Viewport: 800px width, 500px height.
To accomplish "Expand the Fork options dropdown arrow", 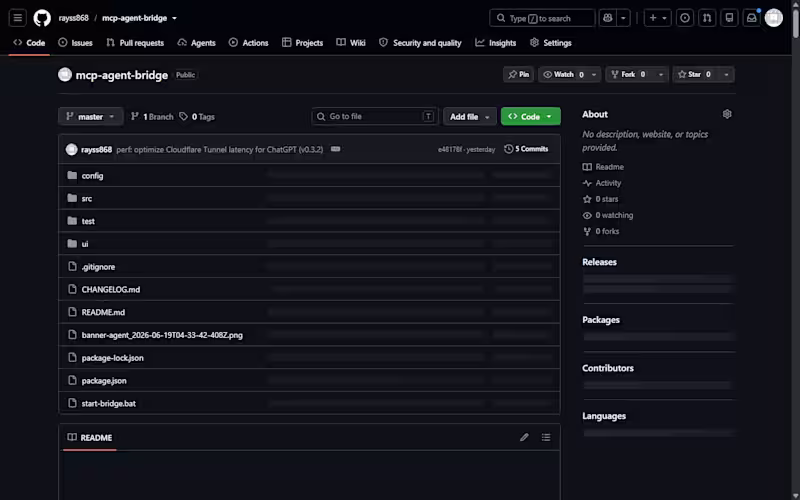I will [x=661, y=74].
